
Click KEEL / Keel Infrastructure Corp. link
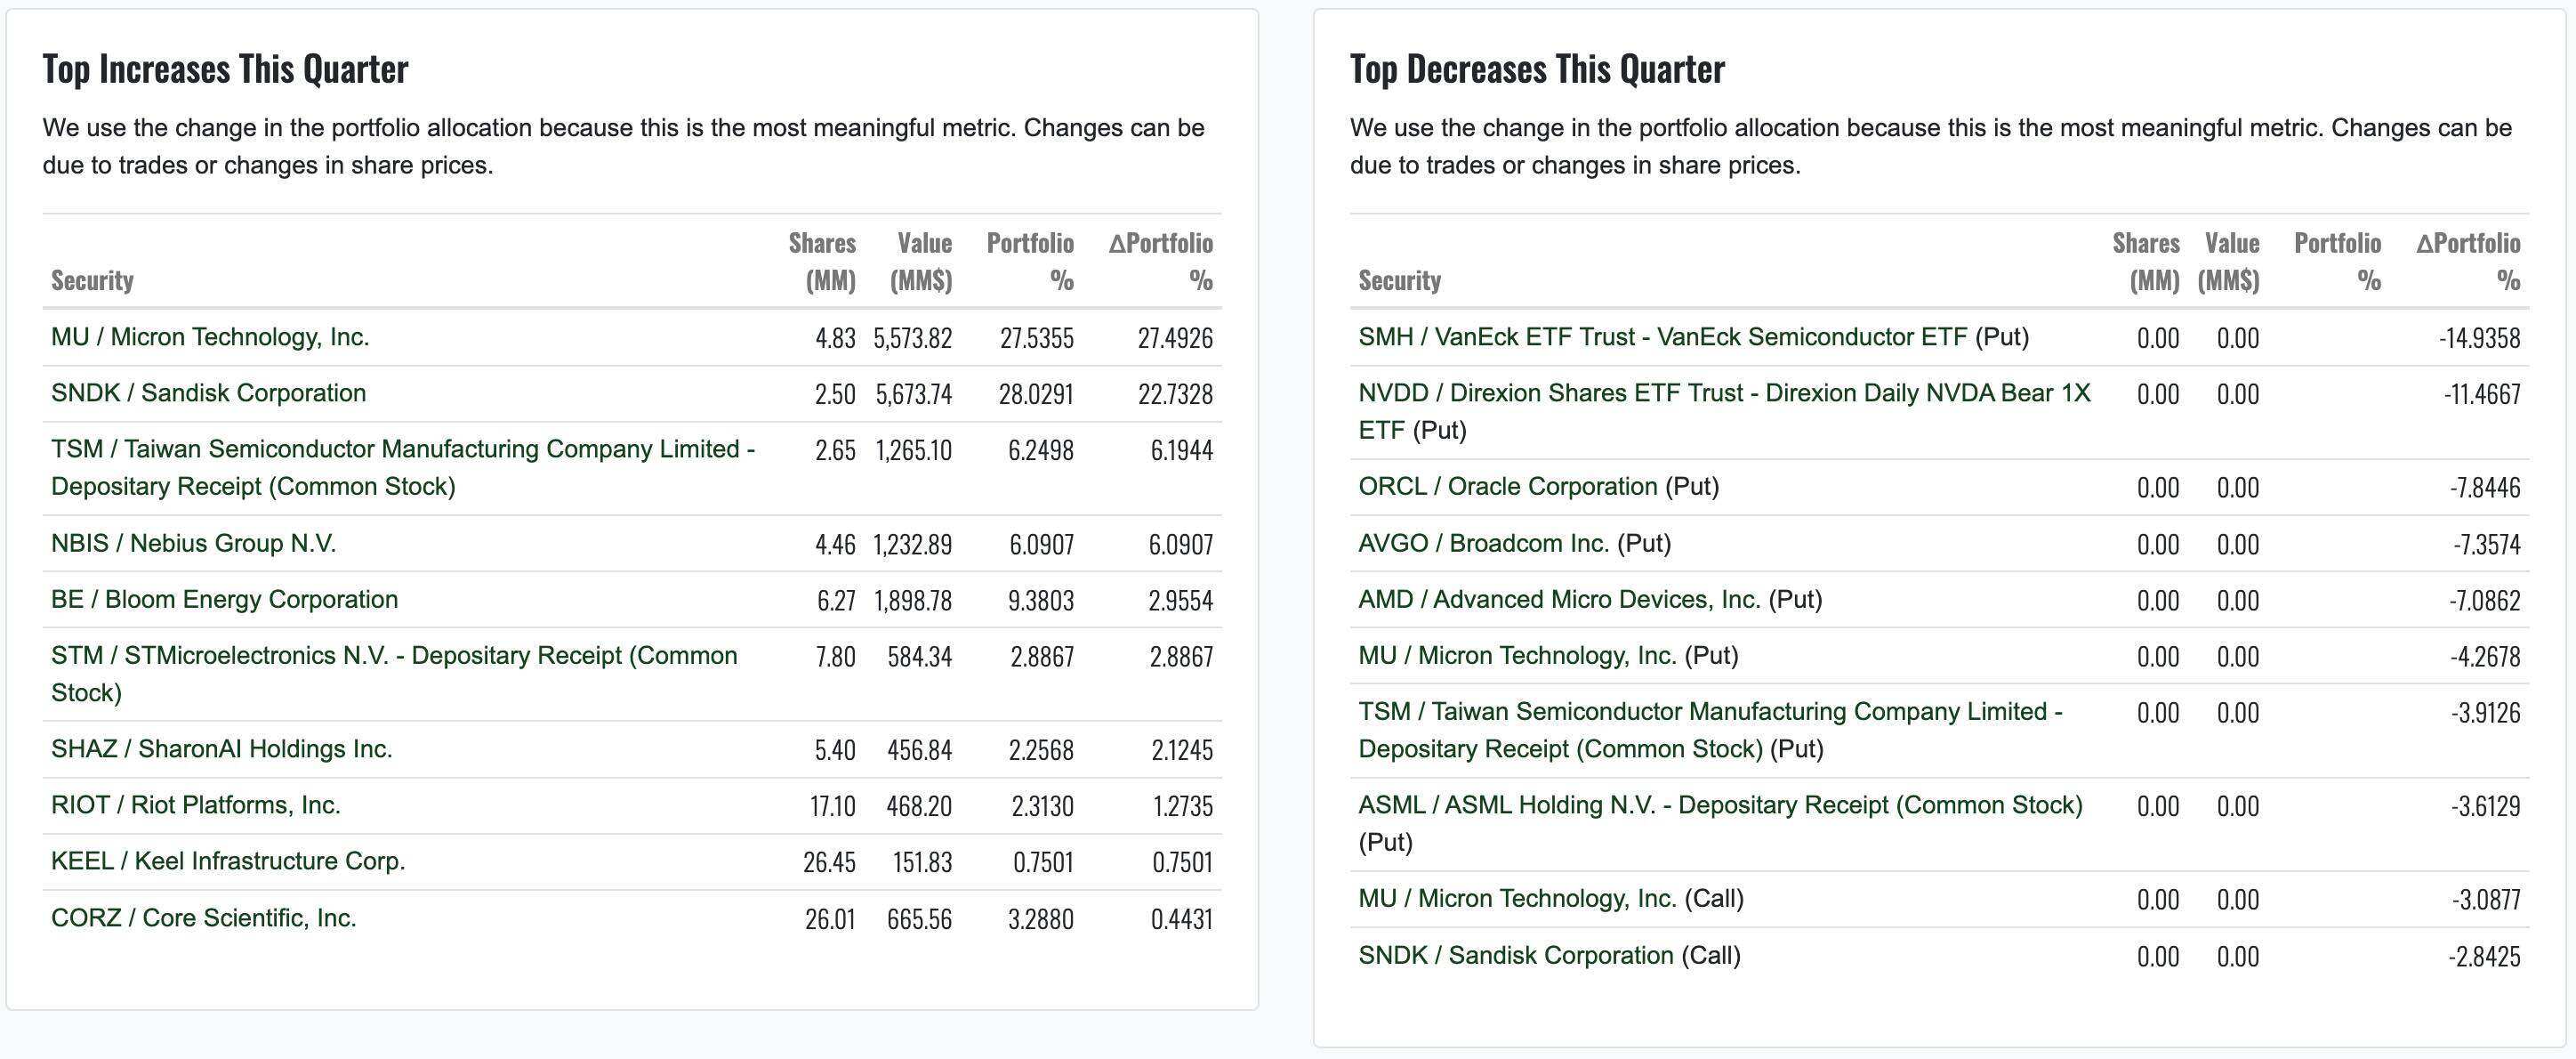click(x=228, y=861)
